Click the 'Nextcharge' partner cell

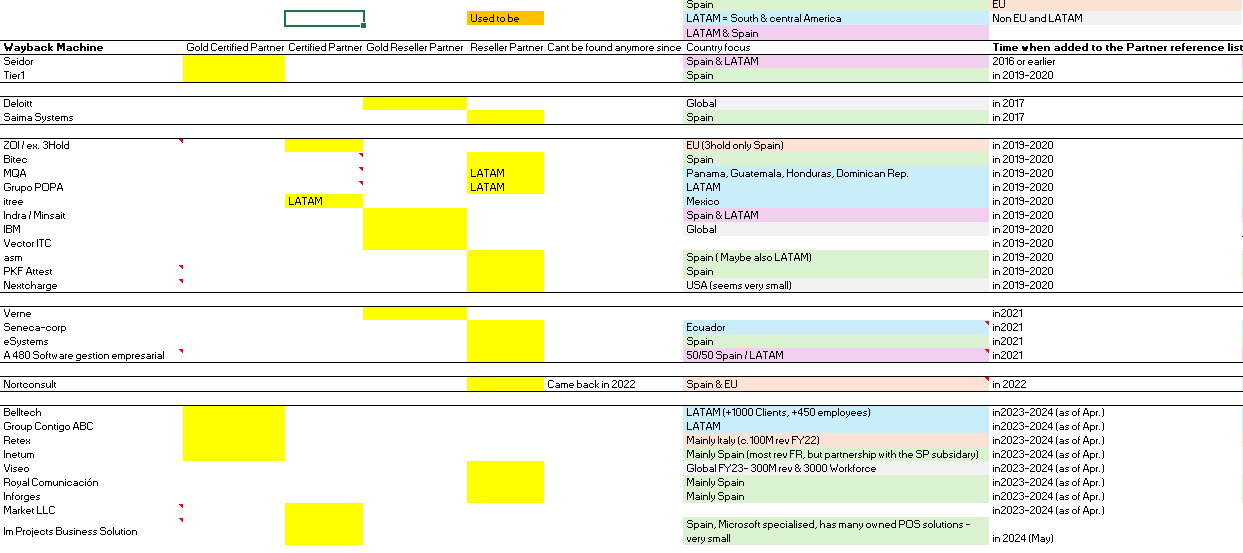[92, 285]
